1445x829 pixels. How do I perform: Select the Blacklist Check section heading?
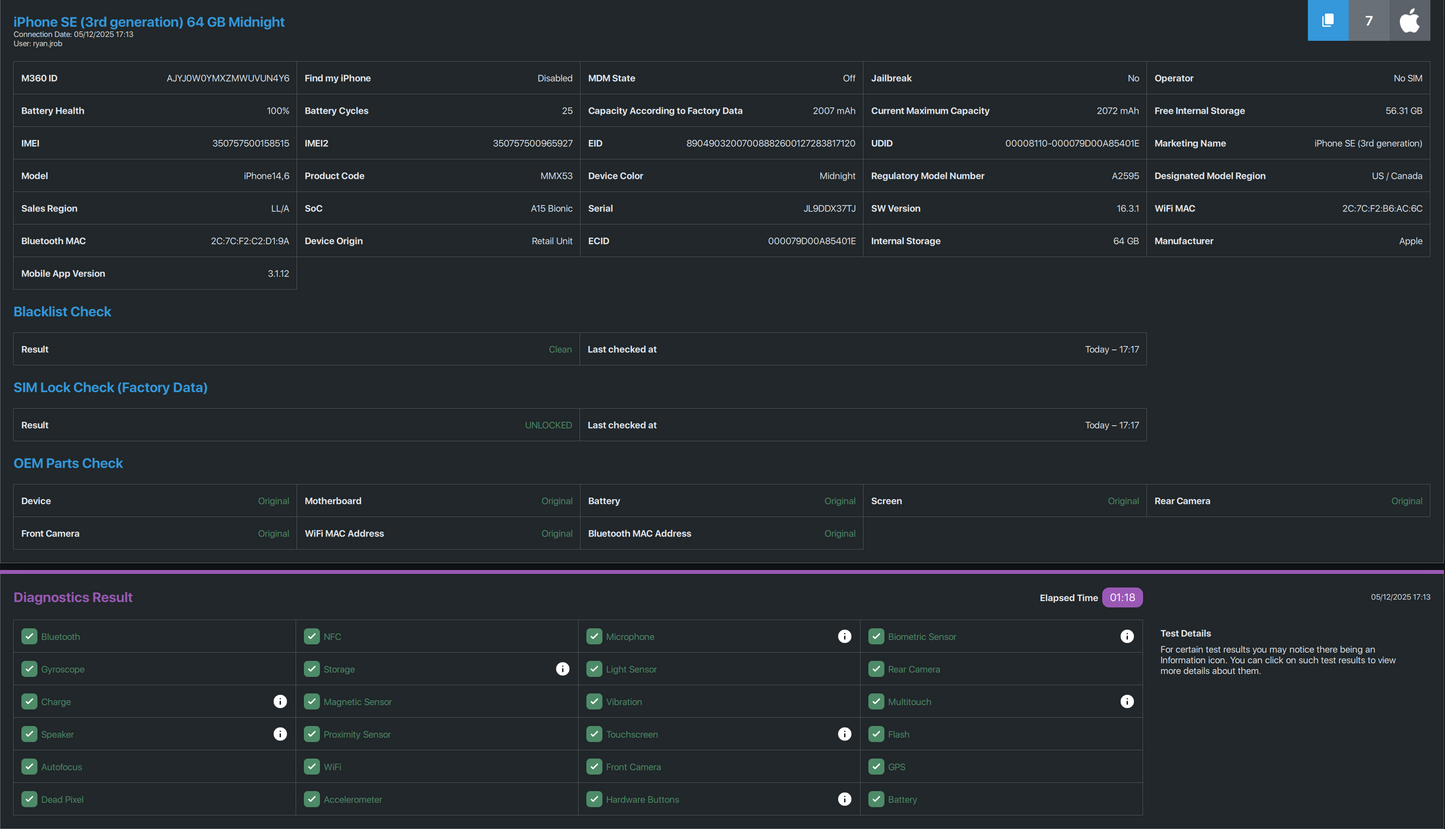tap(62, 312)
